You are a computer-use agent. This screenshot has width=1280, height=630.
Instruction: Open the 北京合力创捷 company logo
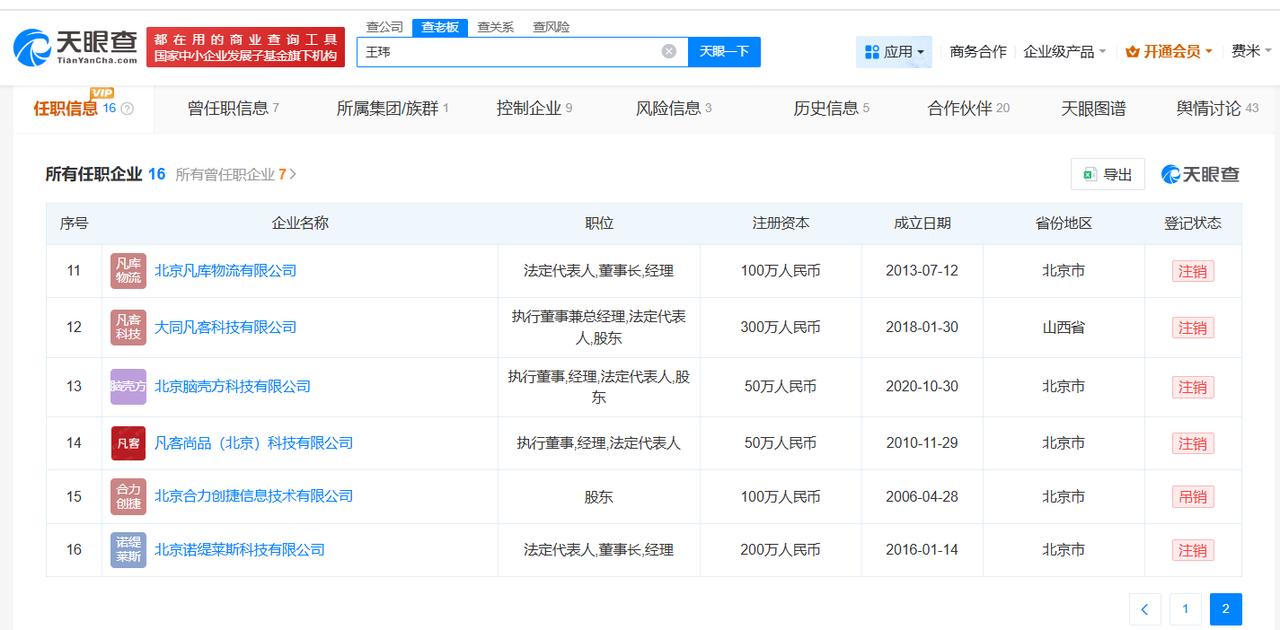(128, 496)
